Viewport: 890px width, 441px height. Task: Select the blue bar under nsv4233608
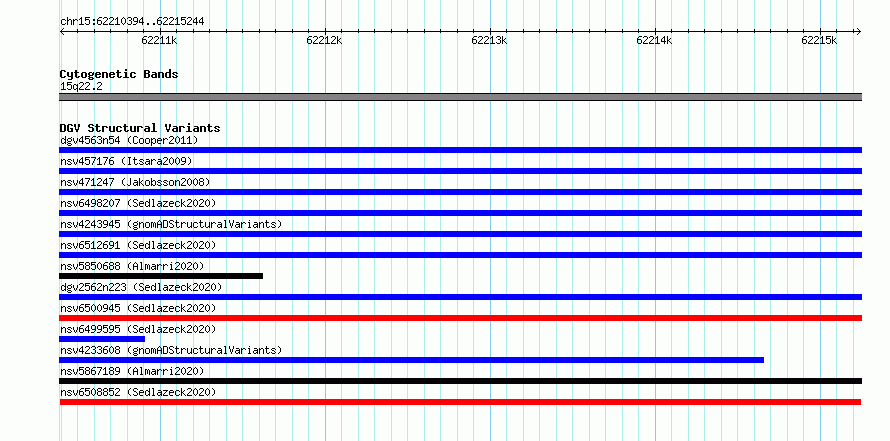(x=412, y=360)
